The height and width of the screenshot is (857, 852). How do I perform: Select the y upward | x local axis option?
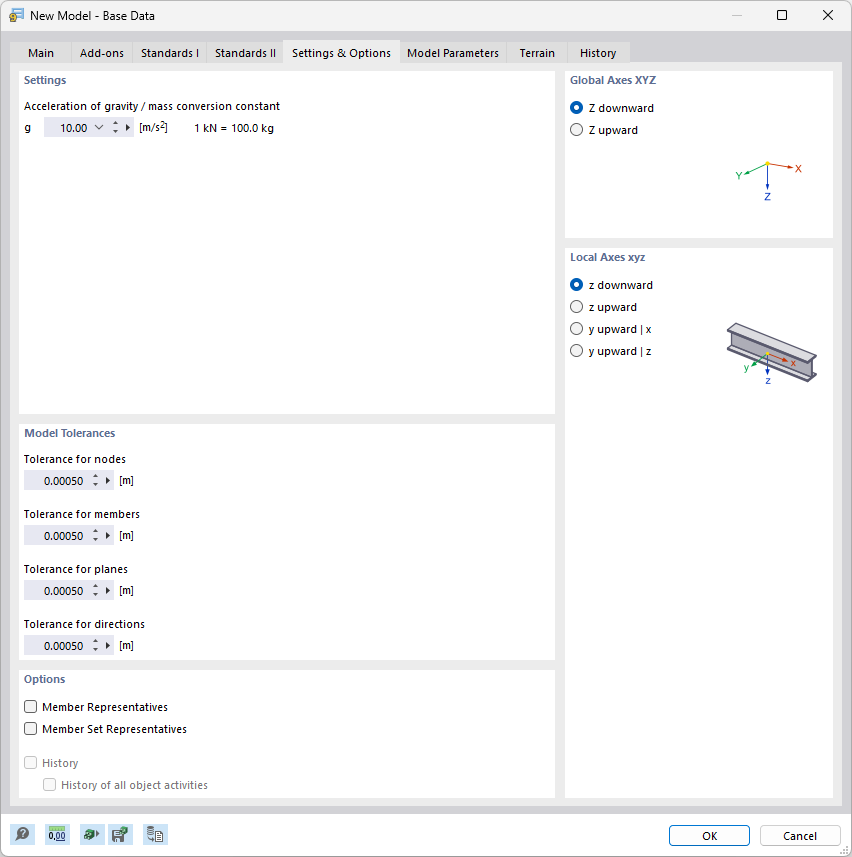576,328
